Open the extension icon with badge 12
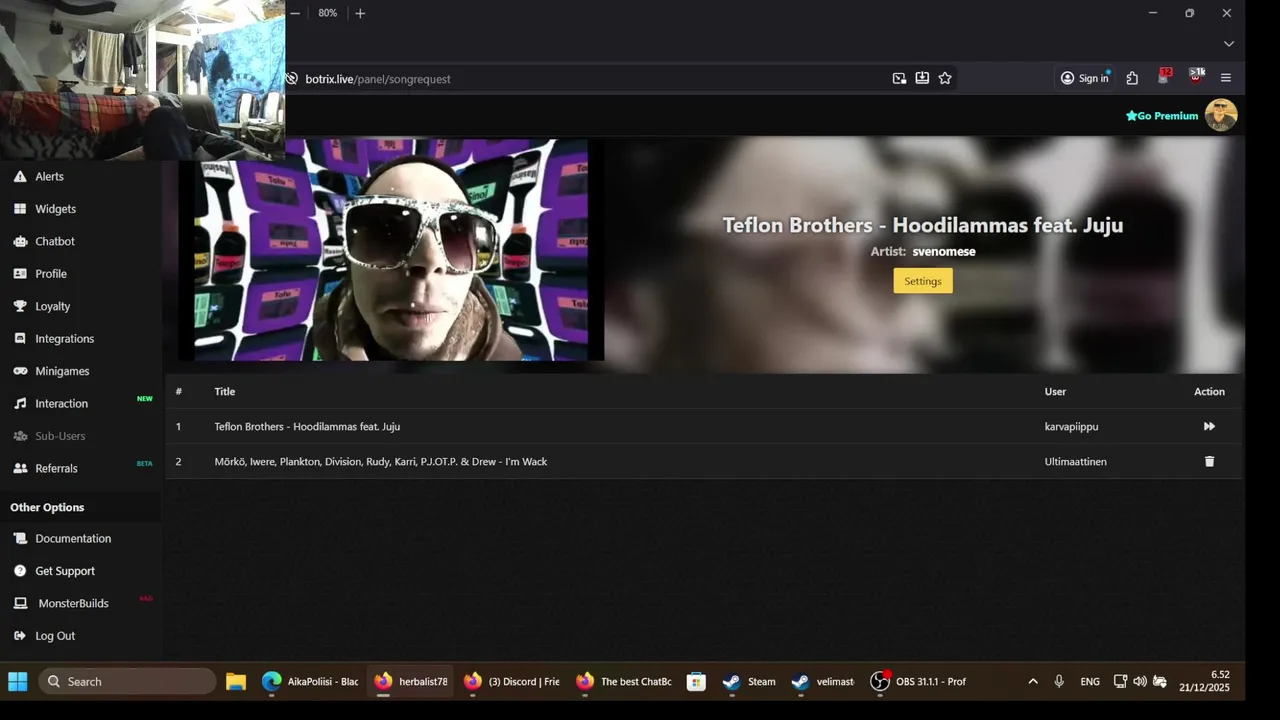 [1164, 77]
